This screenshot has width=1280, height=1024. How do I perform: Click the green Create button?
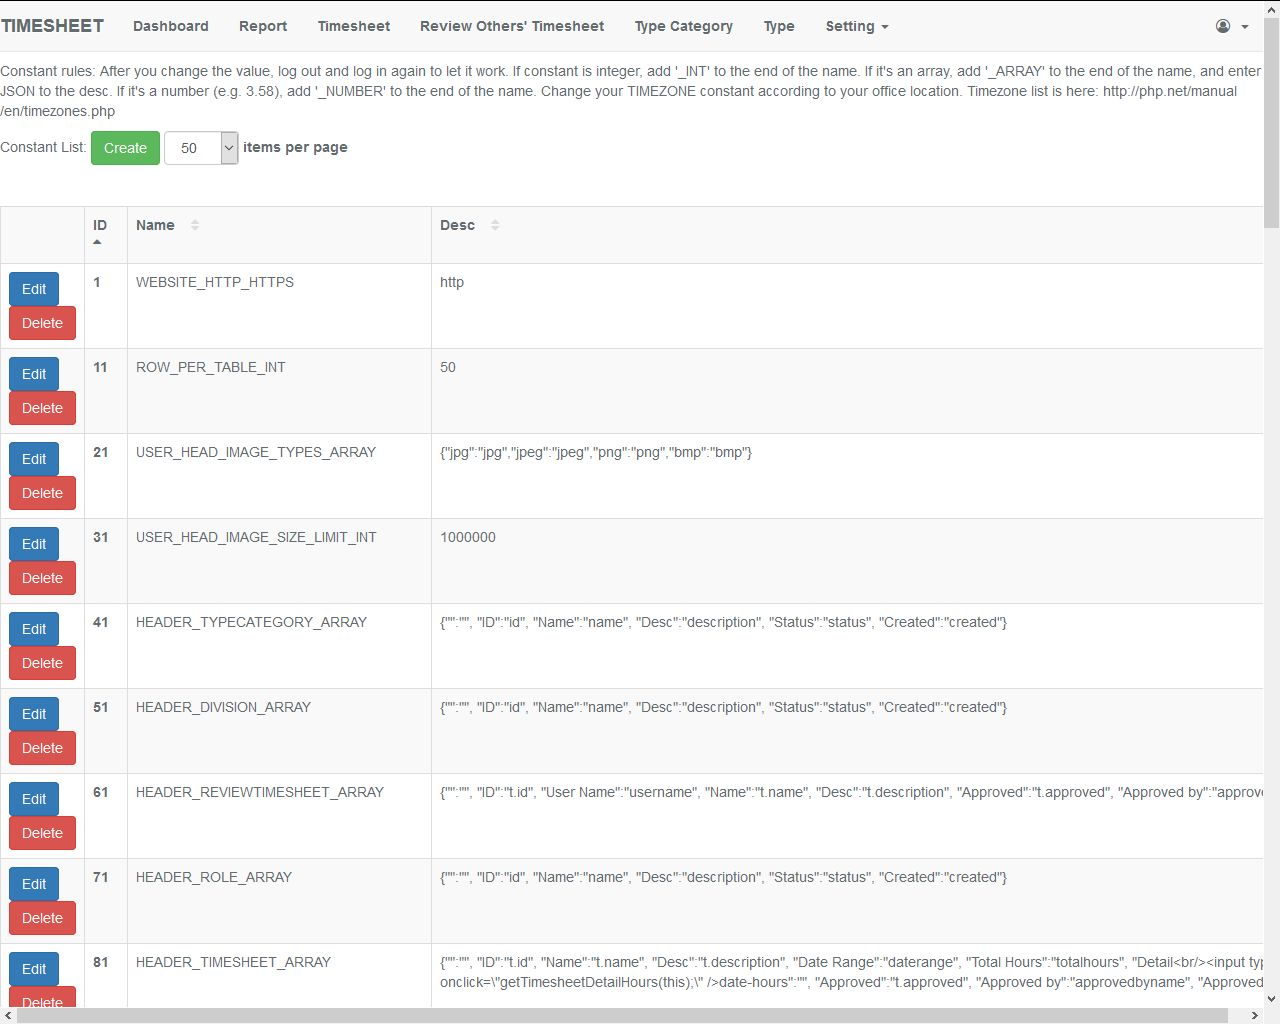(x=125, y=148)
